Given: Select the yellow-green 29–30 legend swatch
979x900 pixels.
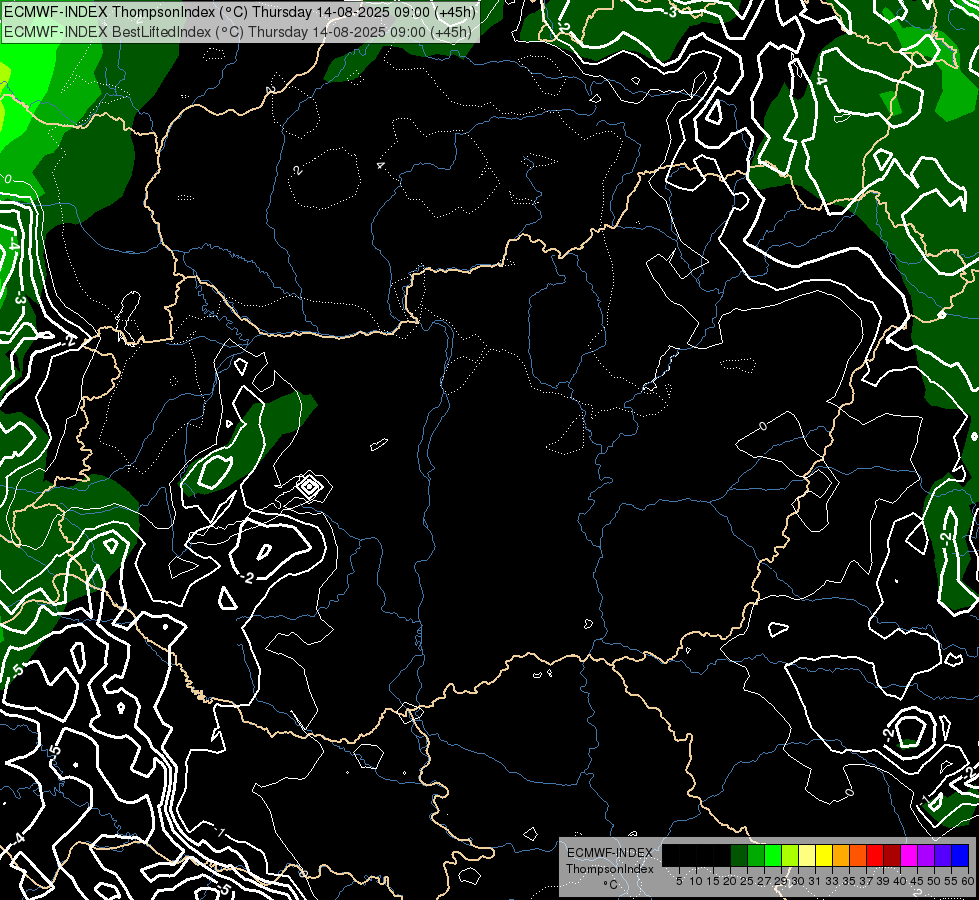Looking at the screenshot, I should [x=790, y=855].
